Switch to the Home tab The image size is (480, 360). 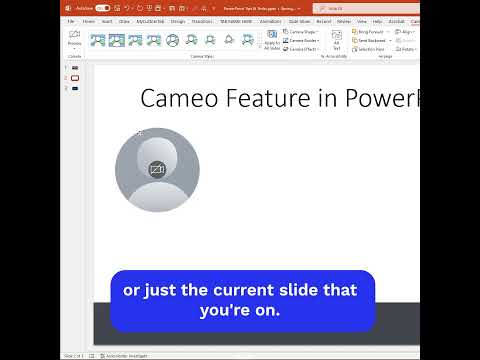pyautogui.click(x=89, y=21)
